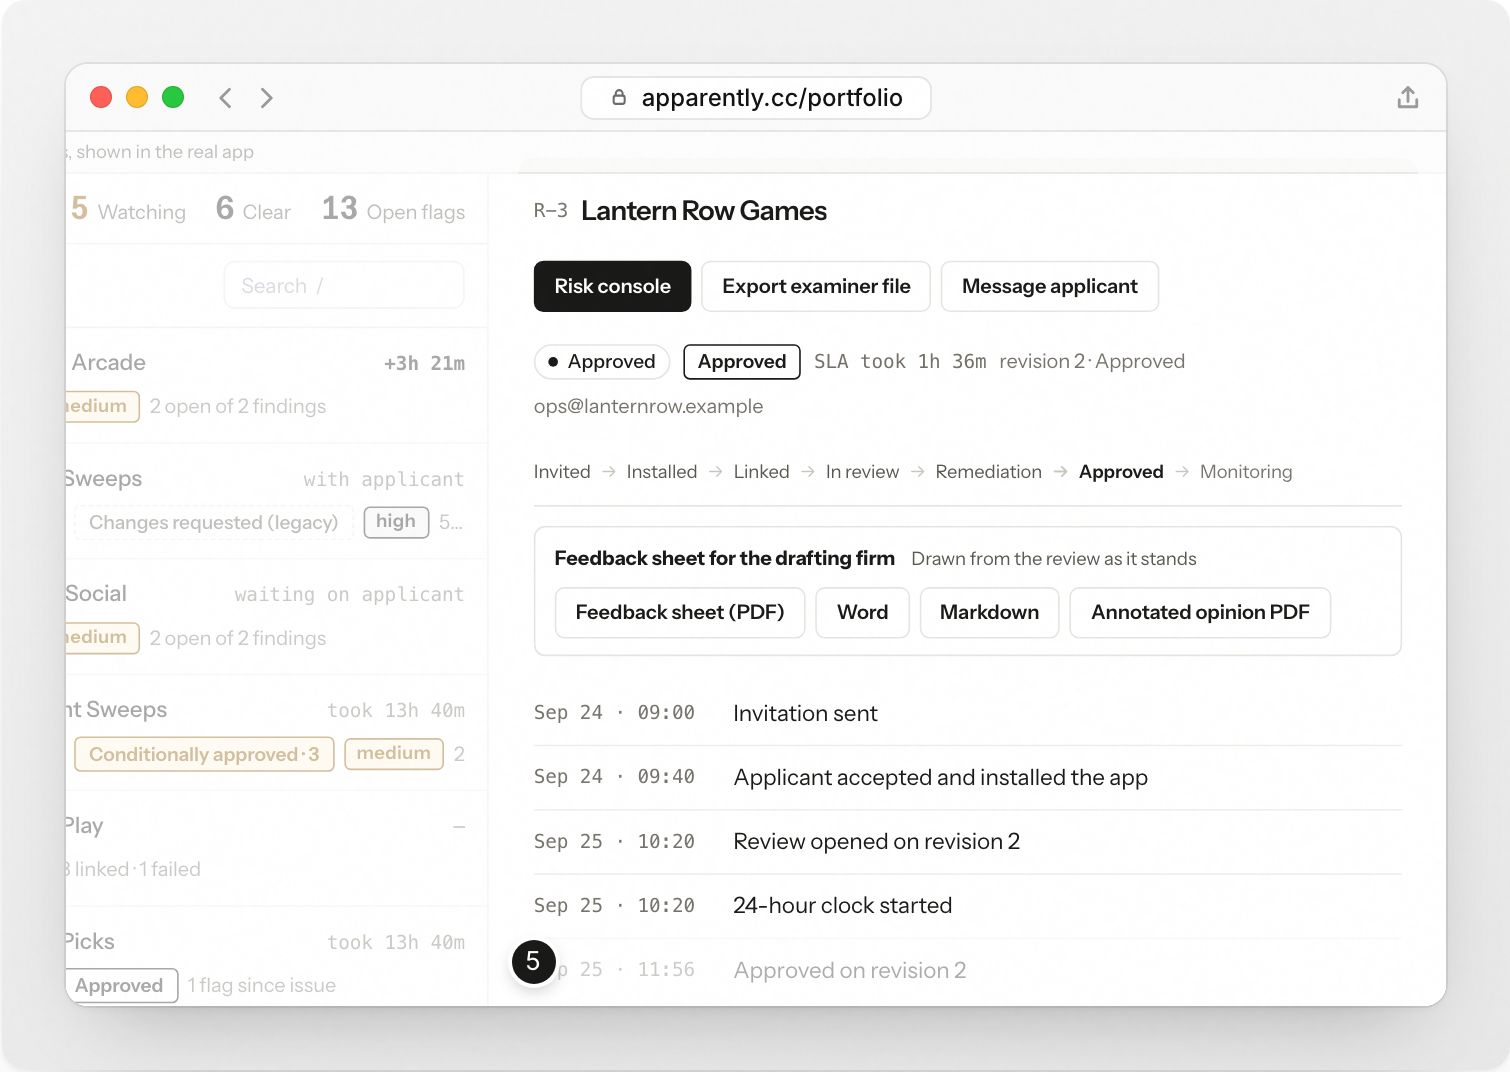This screenshot has width=1510, height=1072.
Task: Select 'Approved on revision 2' entry
Action: click(x=968, y=971)
